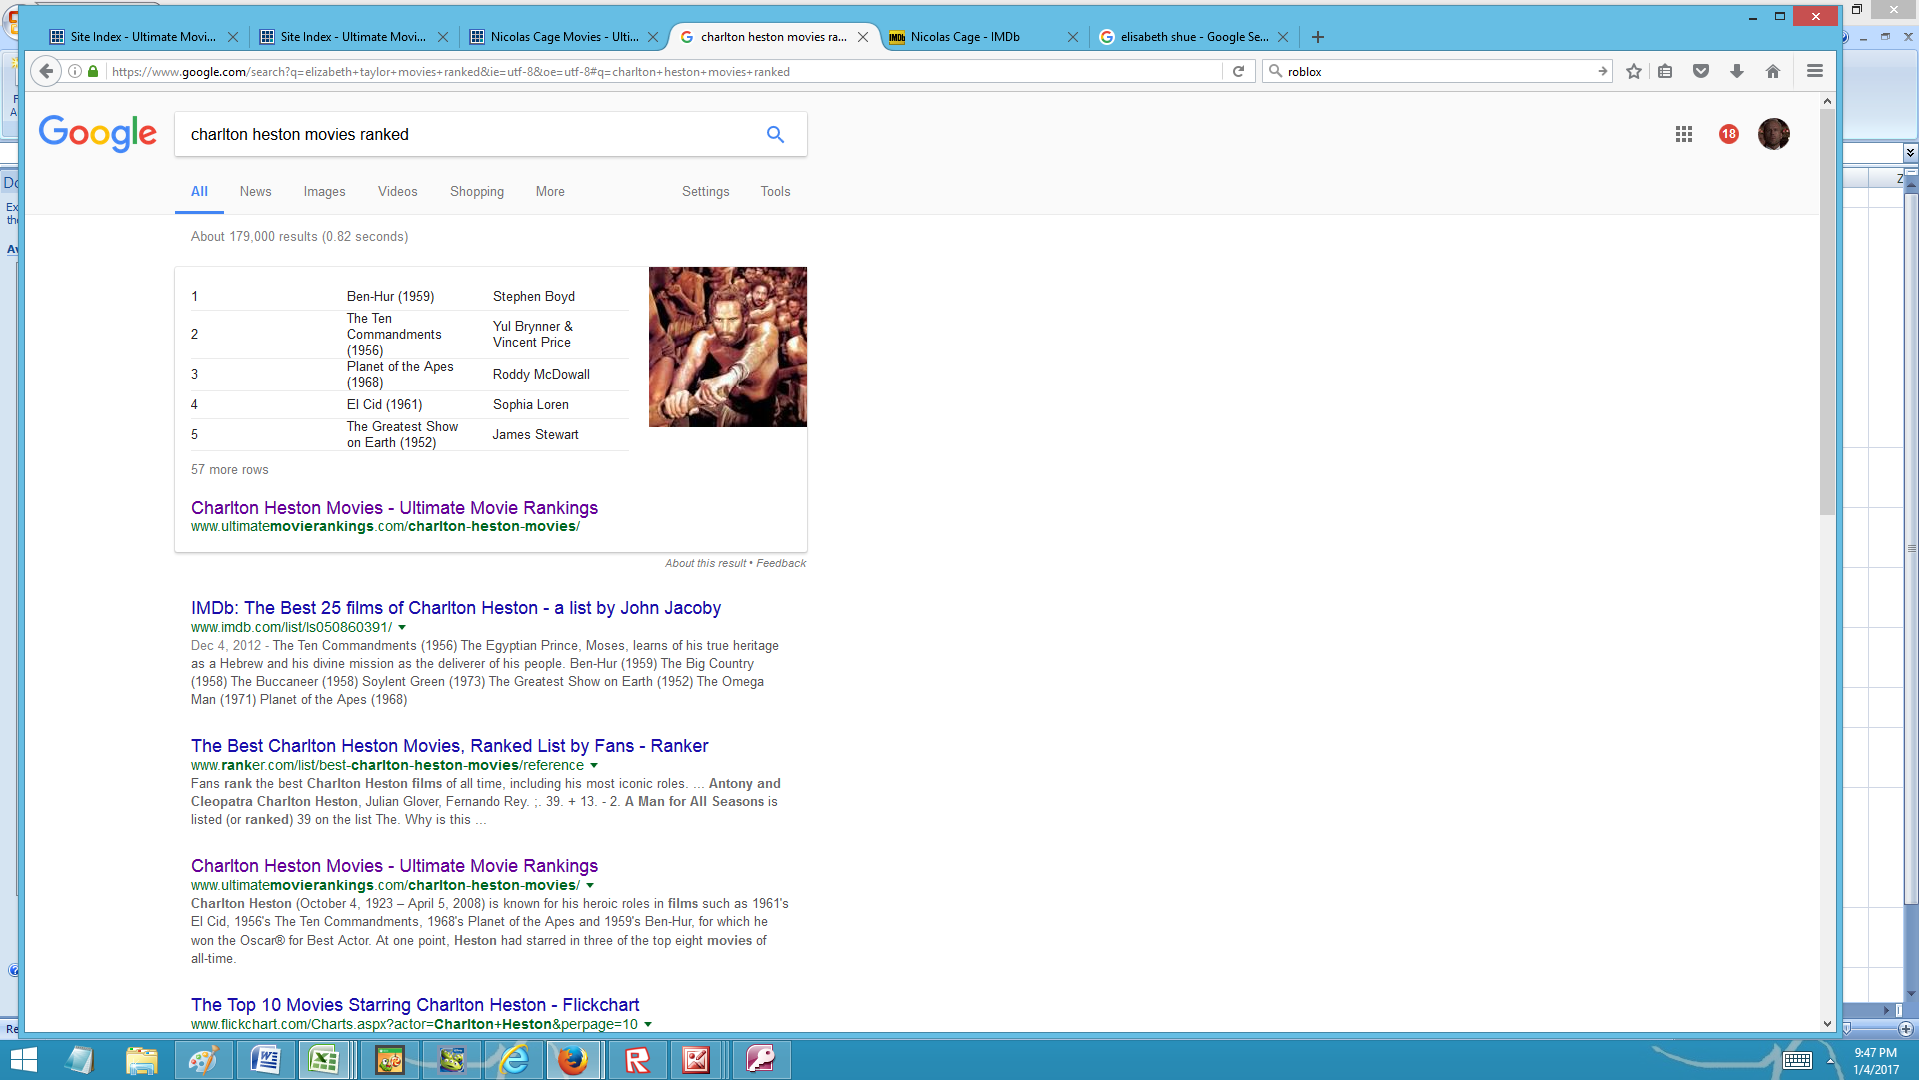Open the Google account profile picture
This screenshot has height=1080, width=1920.
[x=1774, y=134]
